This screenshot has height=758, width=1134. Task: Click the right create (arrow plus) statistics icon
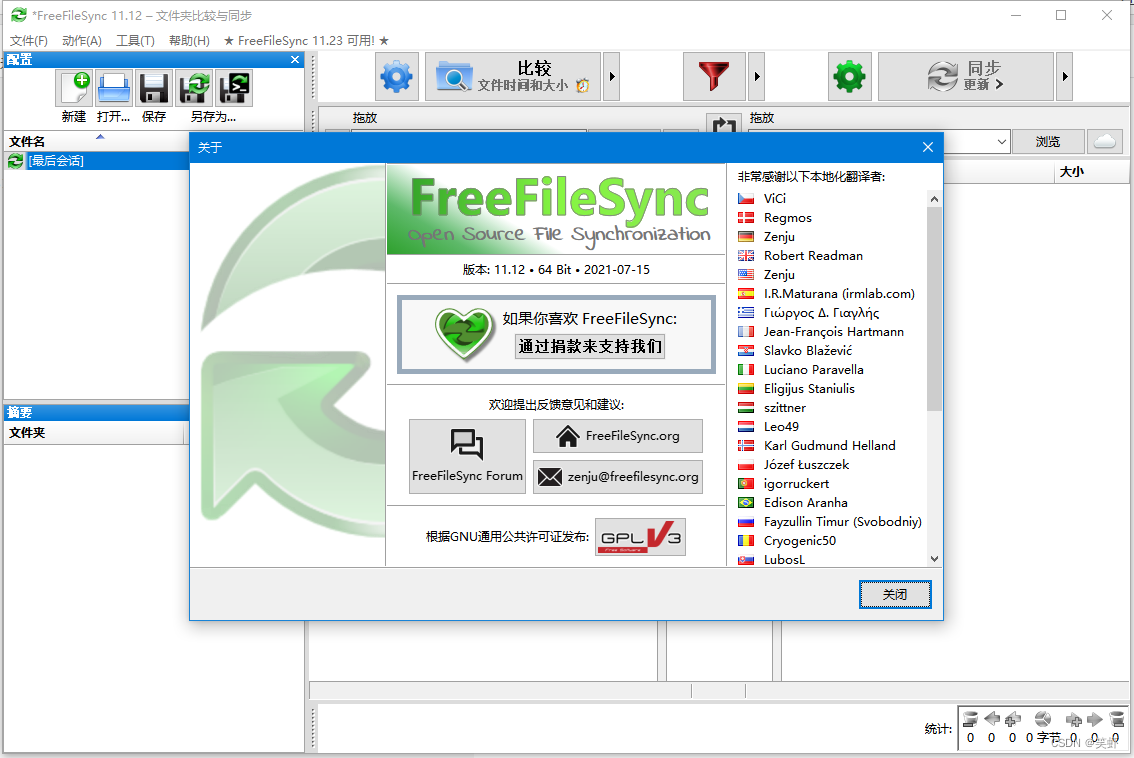coord(1074,719)
